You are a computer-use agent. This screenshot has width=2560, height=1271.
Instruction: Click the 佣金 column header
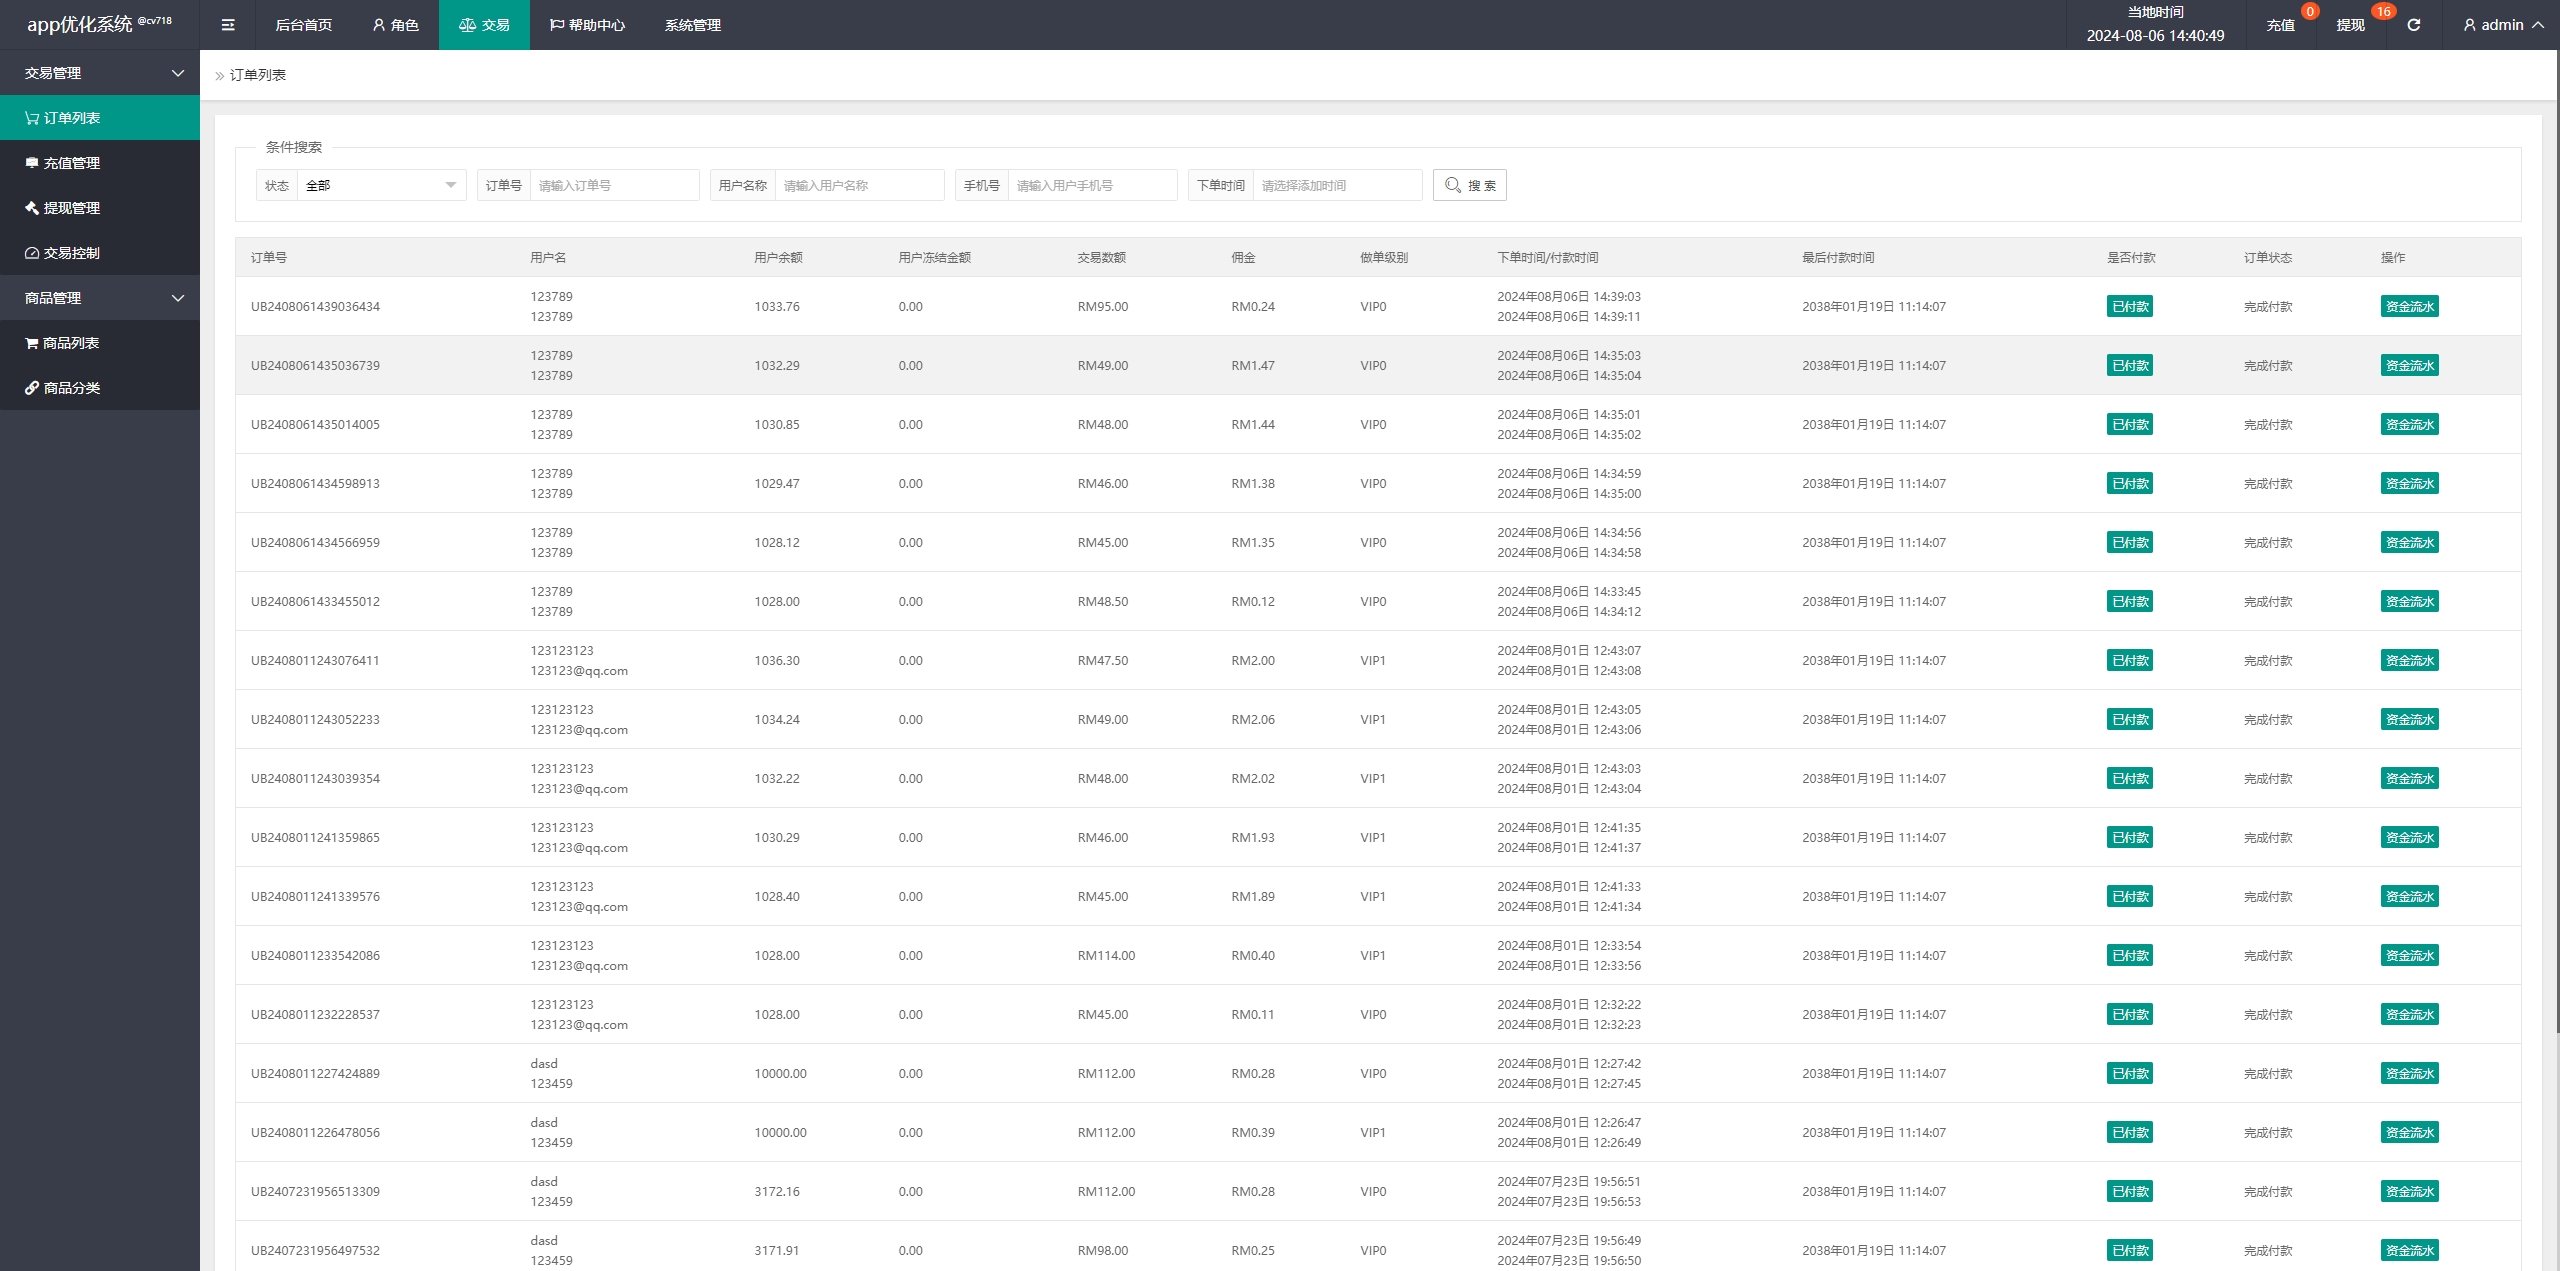pos(1243,258)
